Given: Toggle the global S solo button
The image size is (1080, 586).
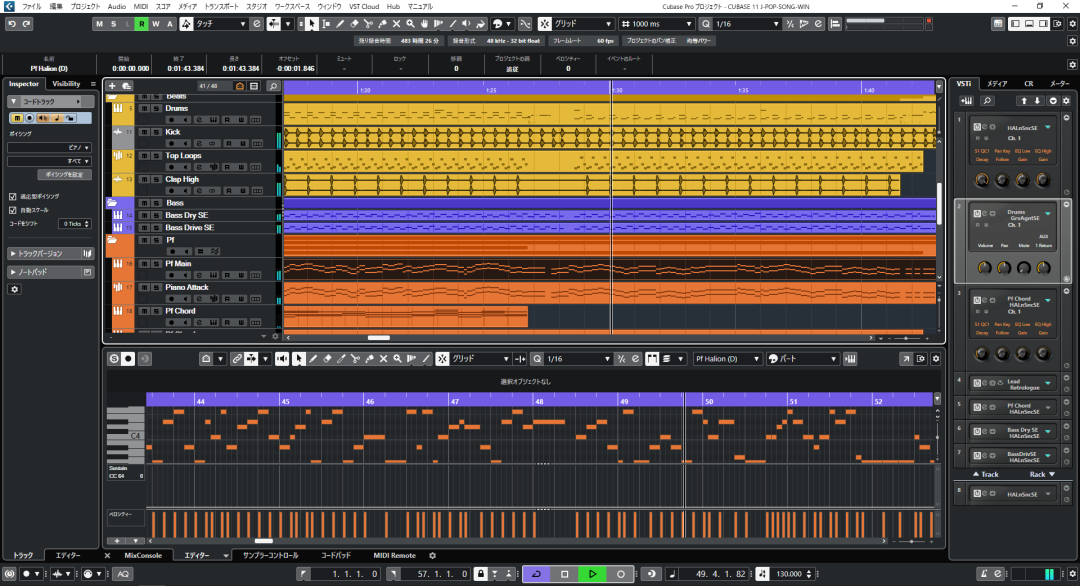Looking at the screenshot, I should (x=114, y=24).
